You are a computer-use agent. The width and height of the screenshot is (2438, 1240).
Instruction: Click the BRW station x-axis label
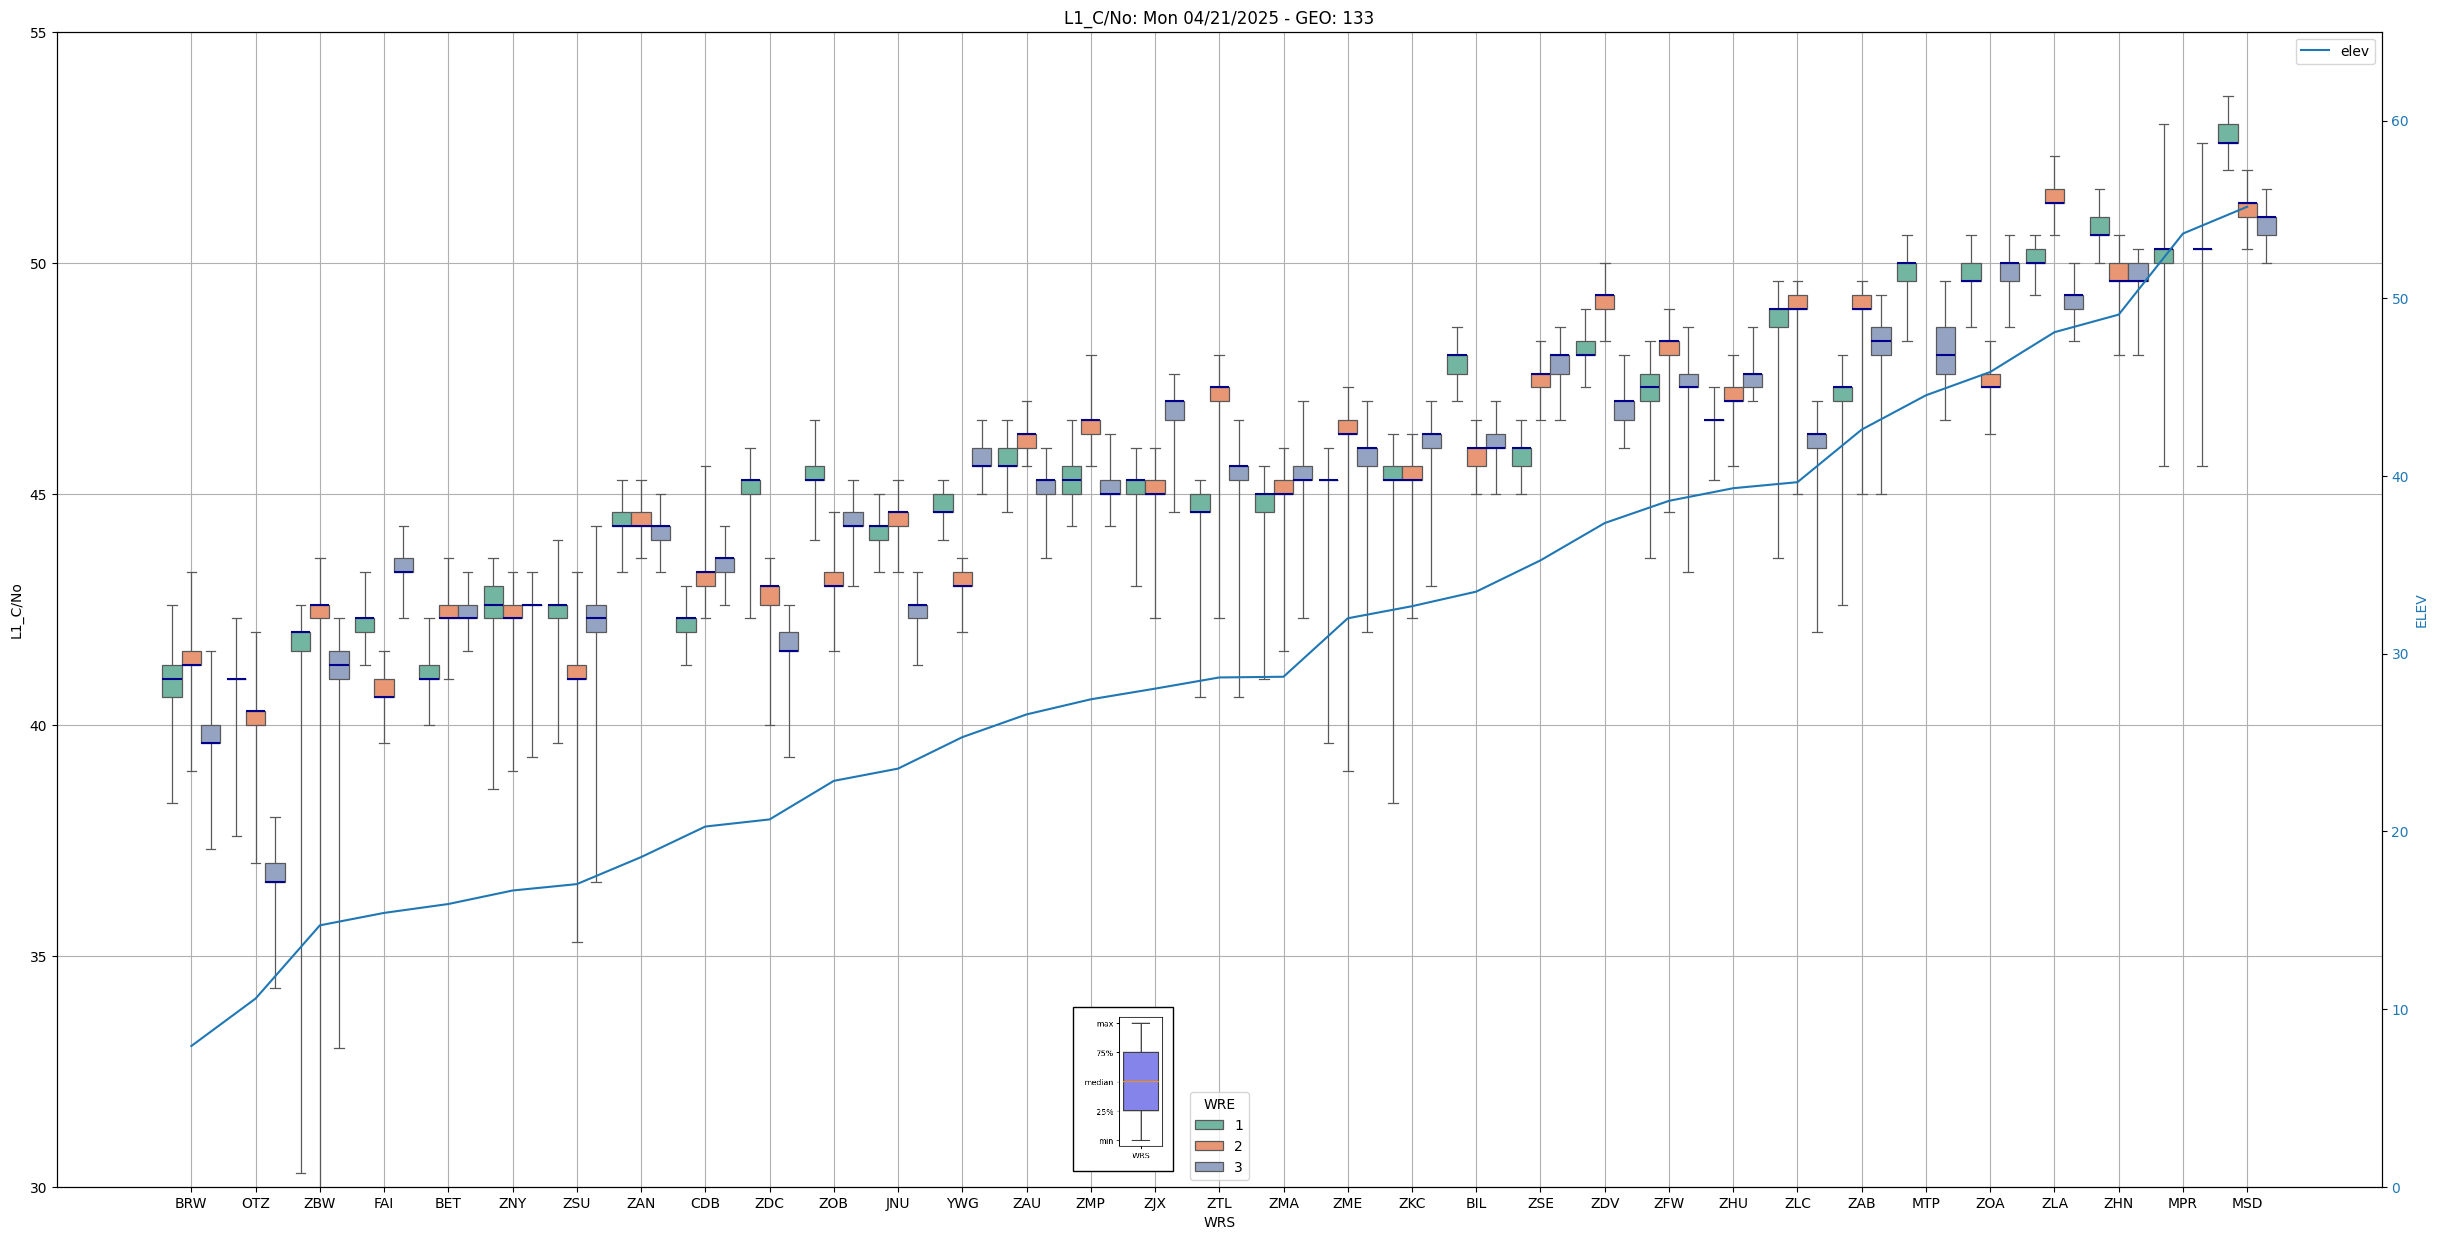pos(190,1203)
